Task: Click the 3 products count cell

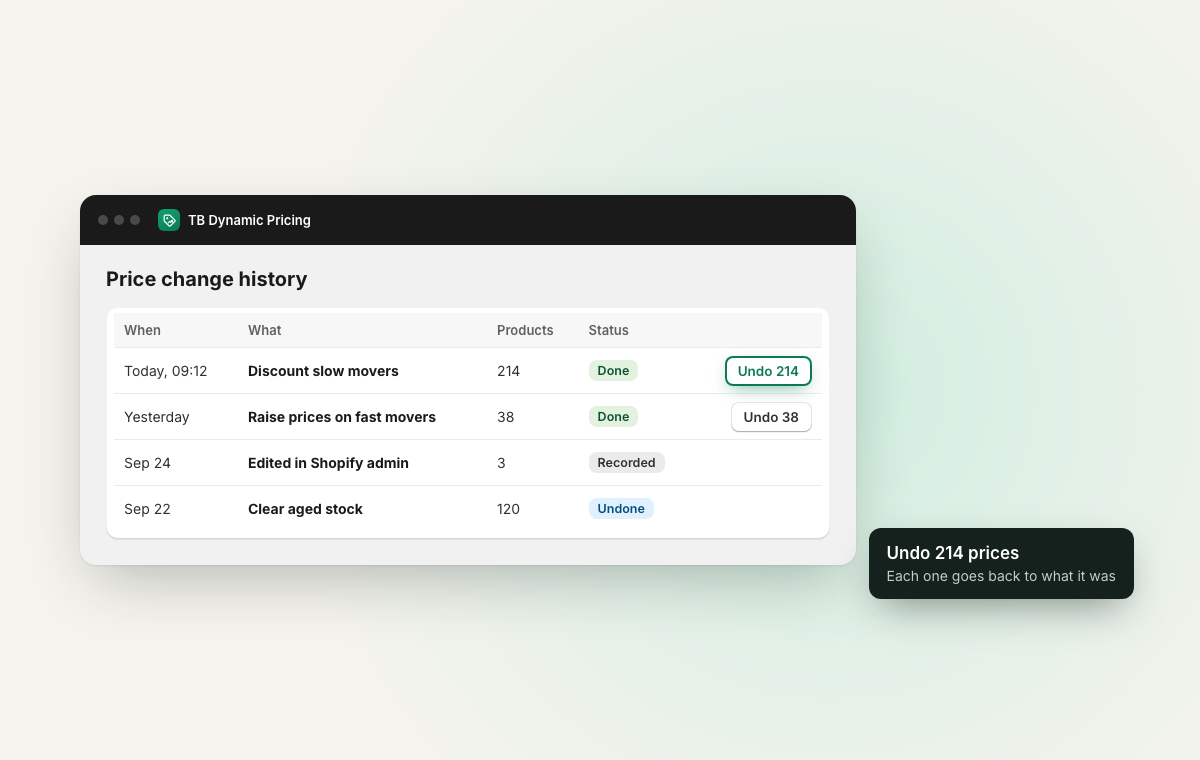Action: 501,463
